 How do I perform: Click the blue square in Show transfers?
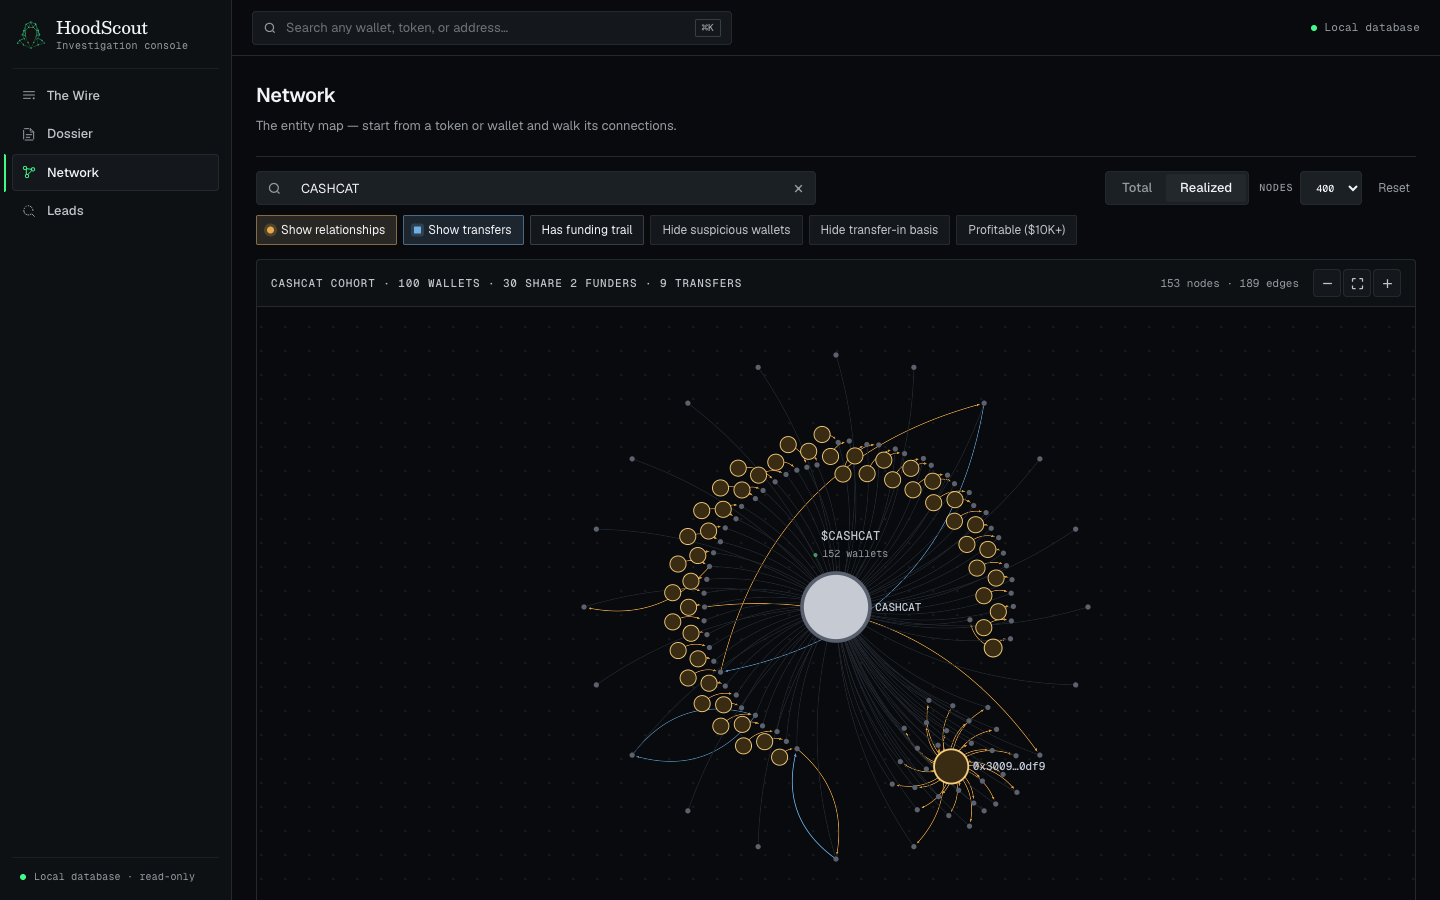pyautogui.click(x=417, y=230)
